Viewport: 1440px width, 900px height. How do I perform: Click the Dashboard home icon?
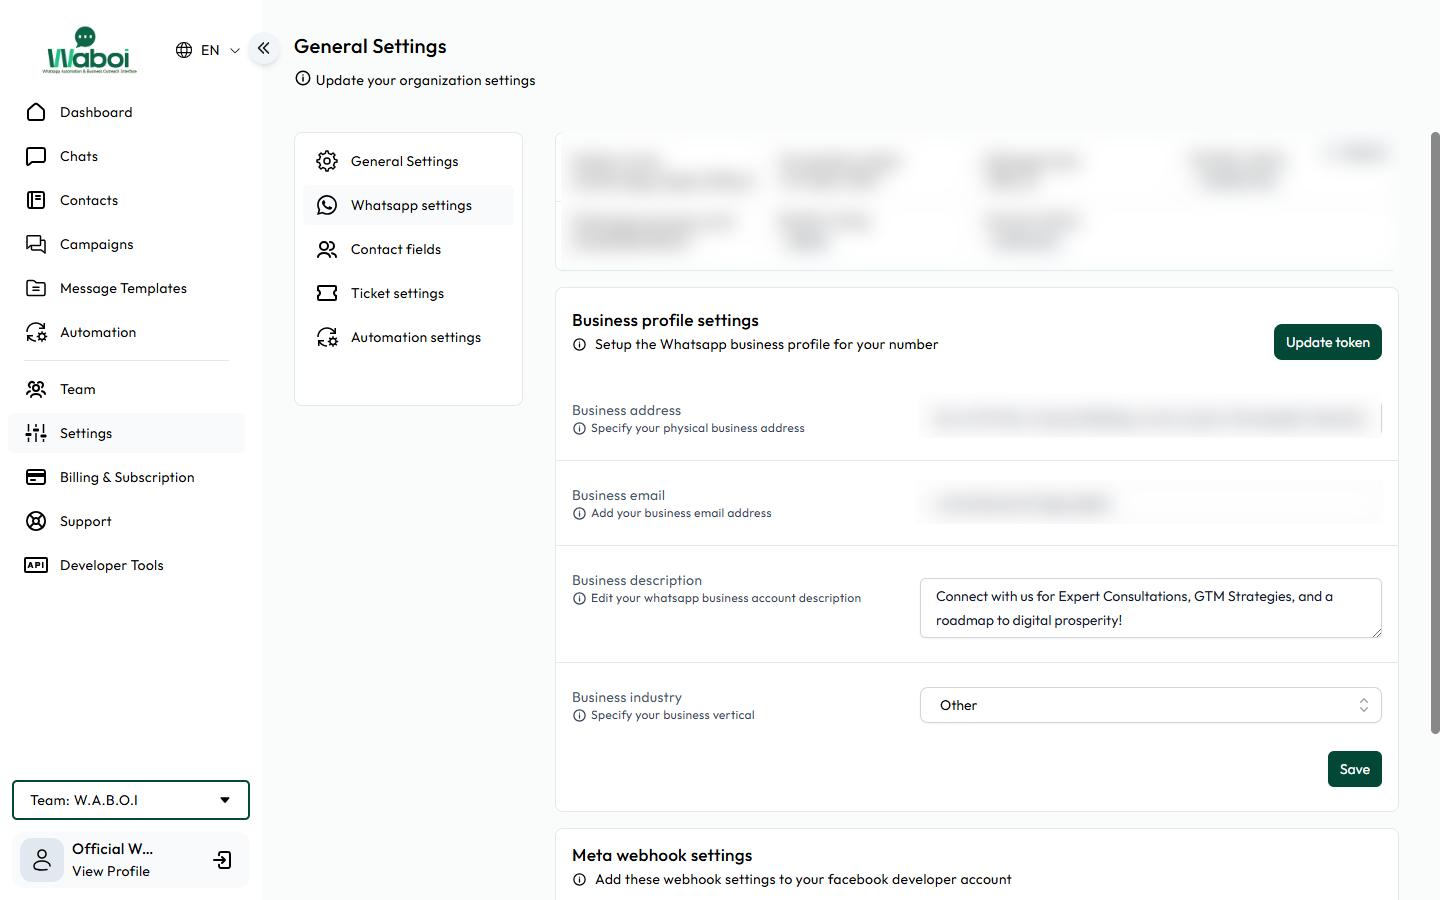(36, 112)
